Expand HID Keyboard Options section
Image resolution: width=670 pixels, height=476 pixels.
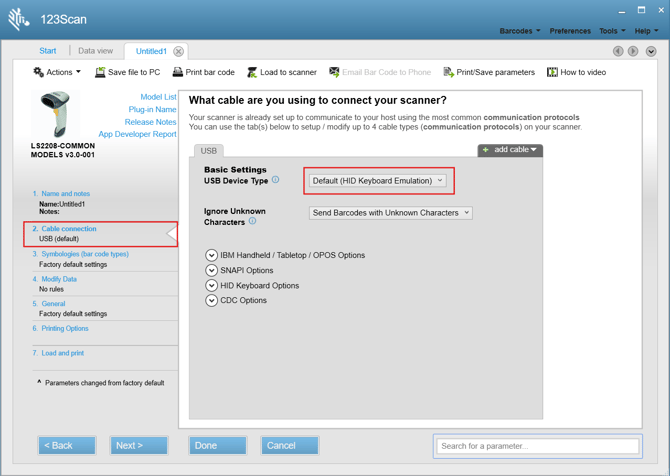click(211, 285)
